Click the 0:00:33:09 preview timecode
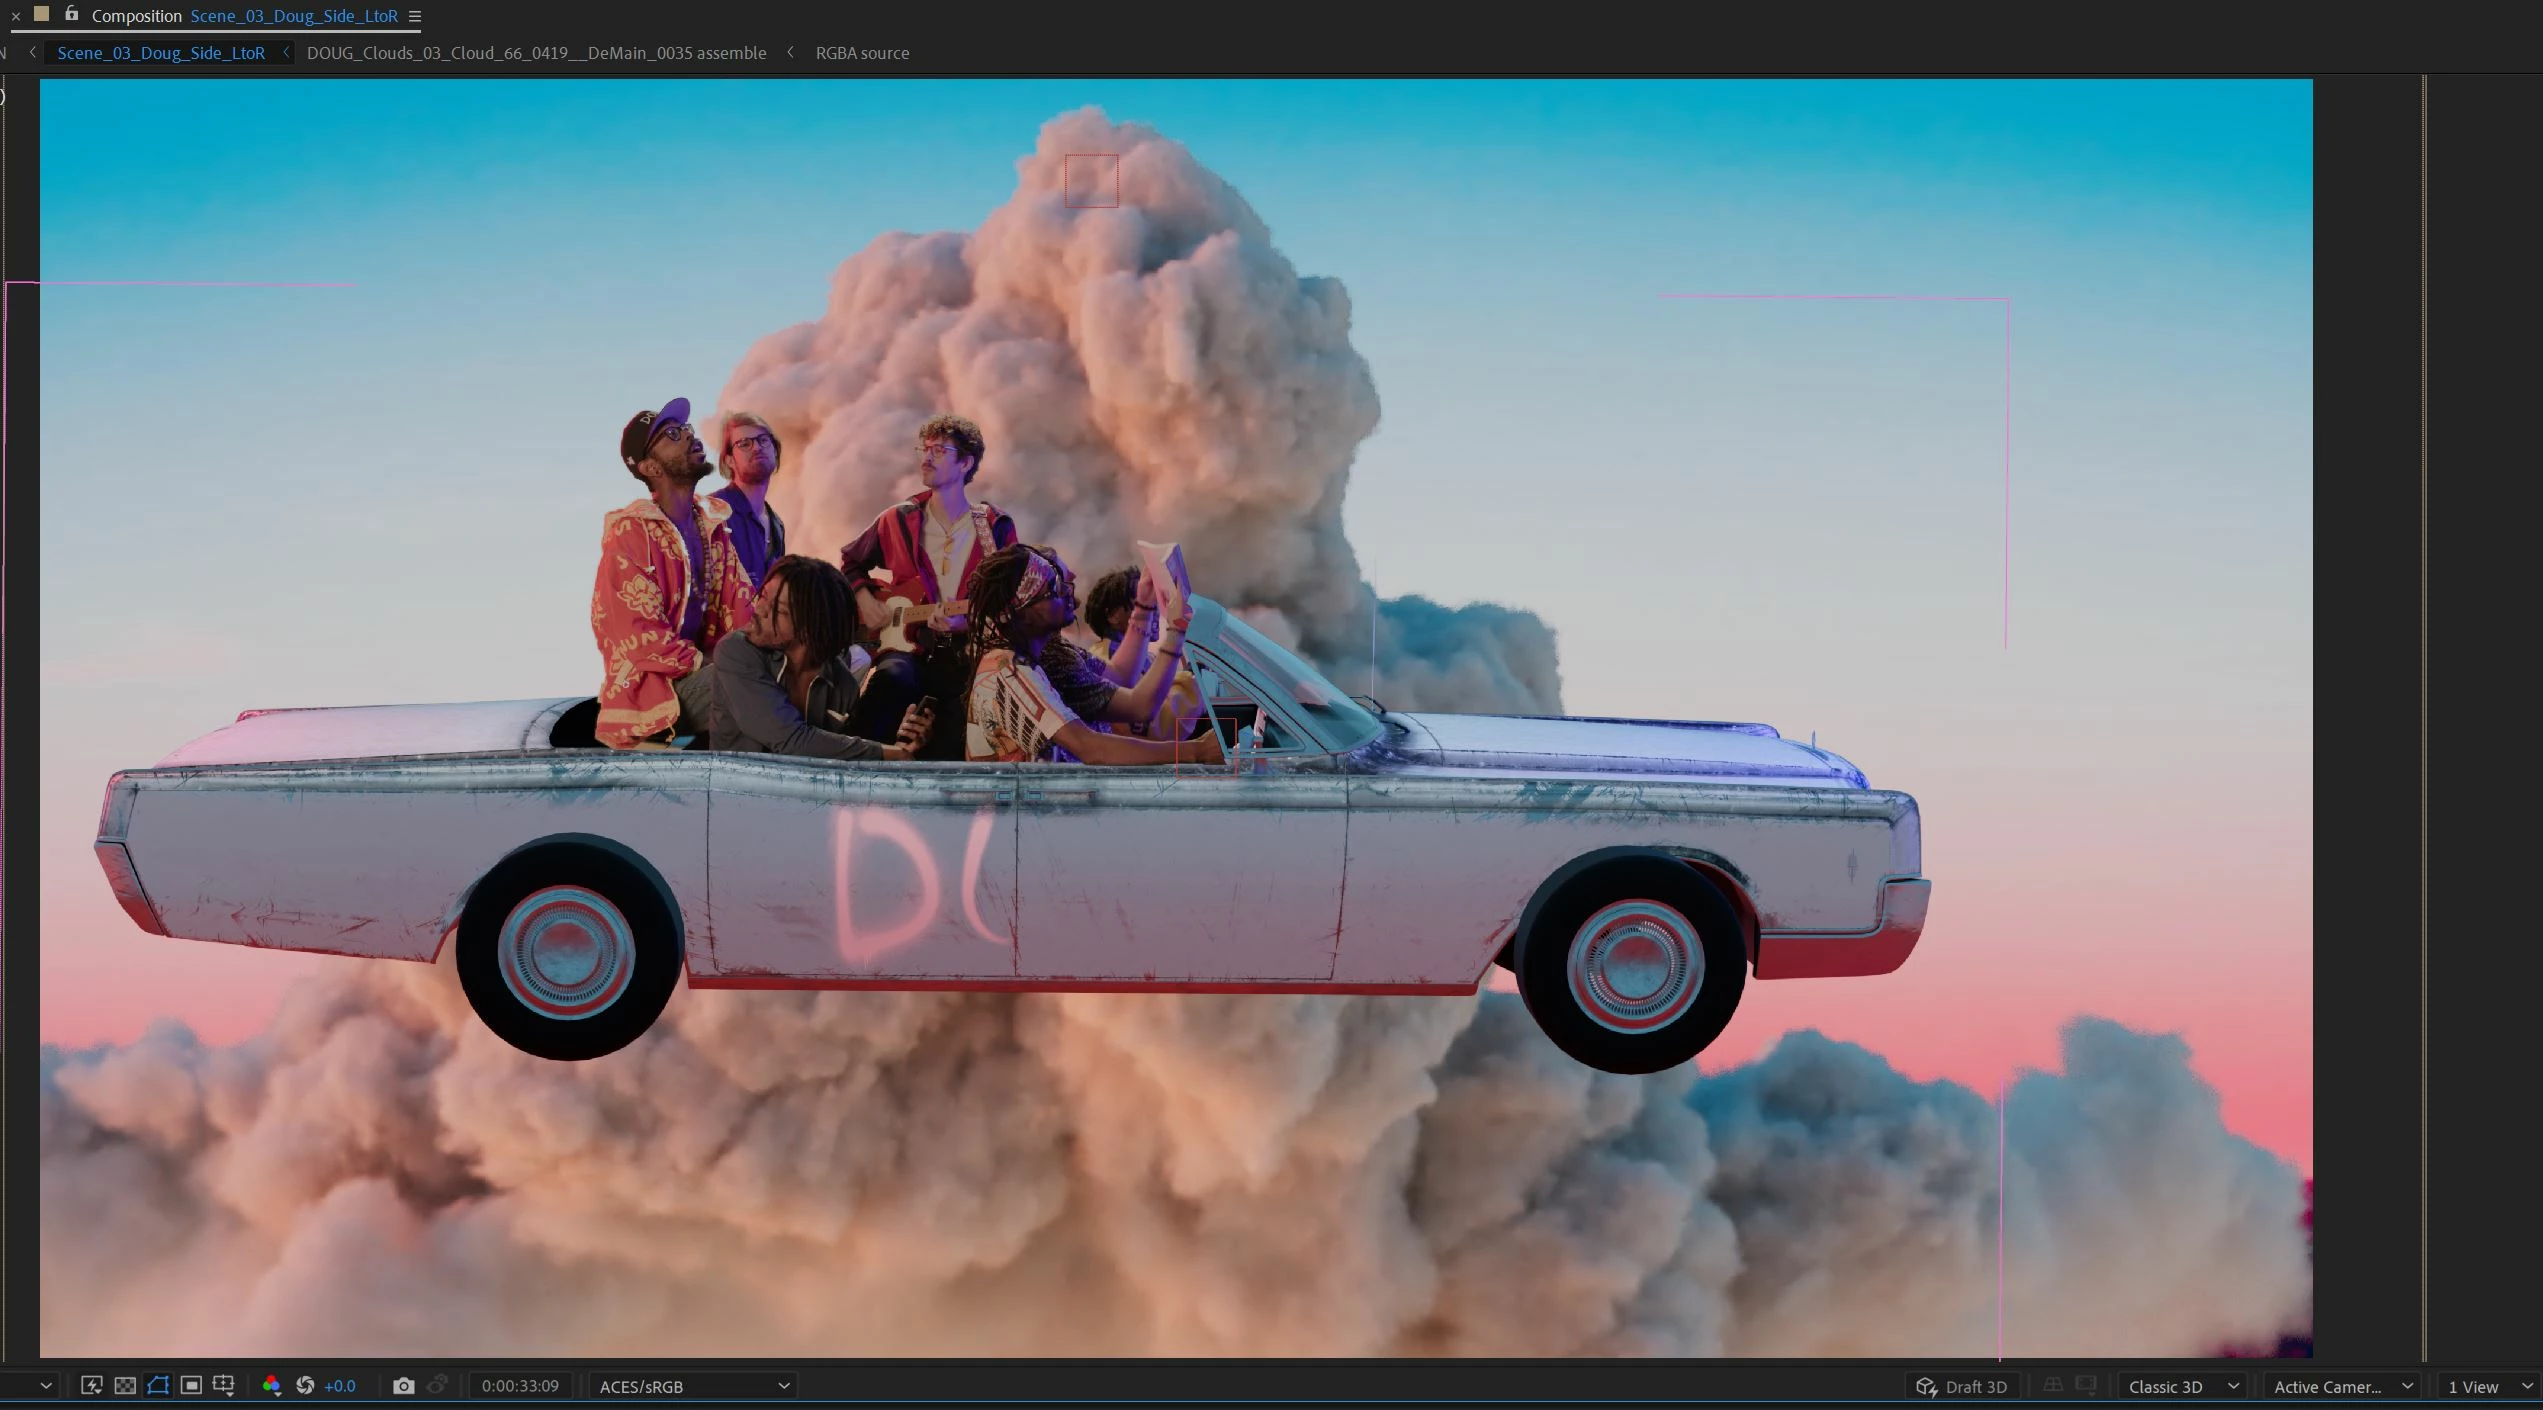 coord(520,1386)
